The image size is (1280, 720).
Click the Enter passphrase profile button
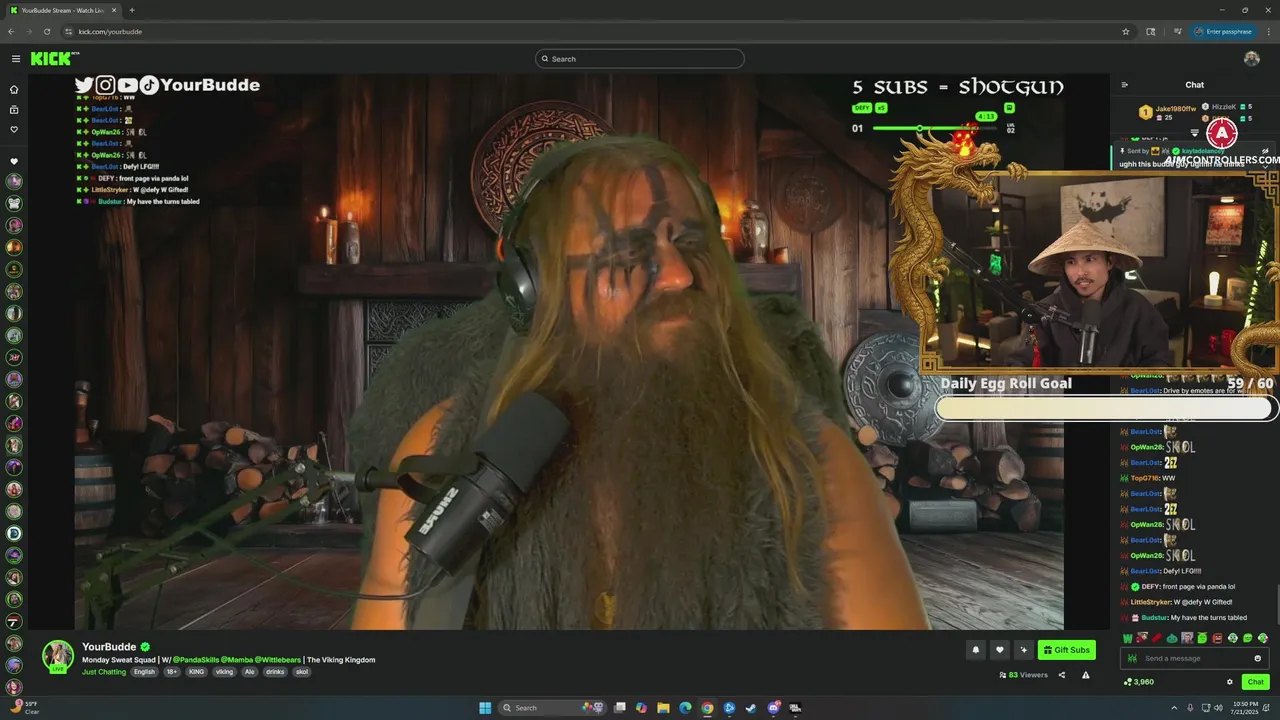point(1223,31)
